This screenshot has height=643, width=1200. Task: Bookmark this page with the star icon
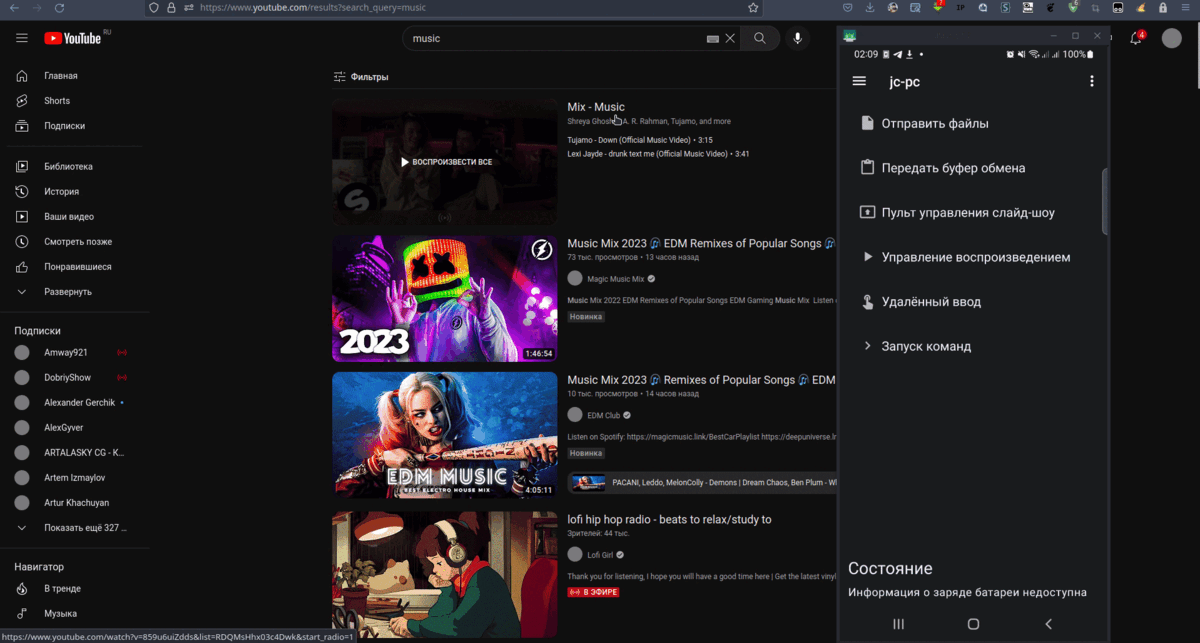pyautogui.click(x=753, y=7)
